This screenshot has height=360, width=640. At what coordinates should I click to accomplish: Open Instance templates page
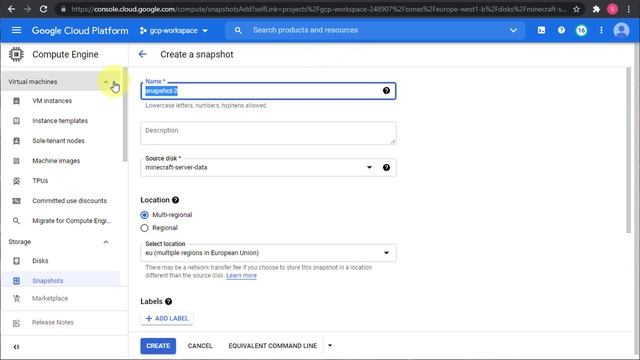click(x=60, y=121)
